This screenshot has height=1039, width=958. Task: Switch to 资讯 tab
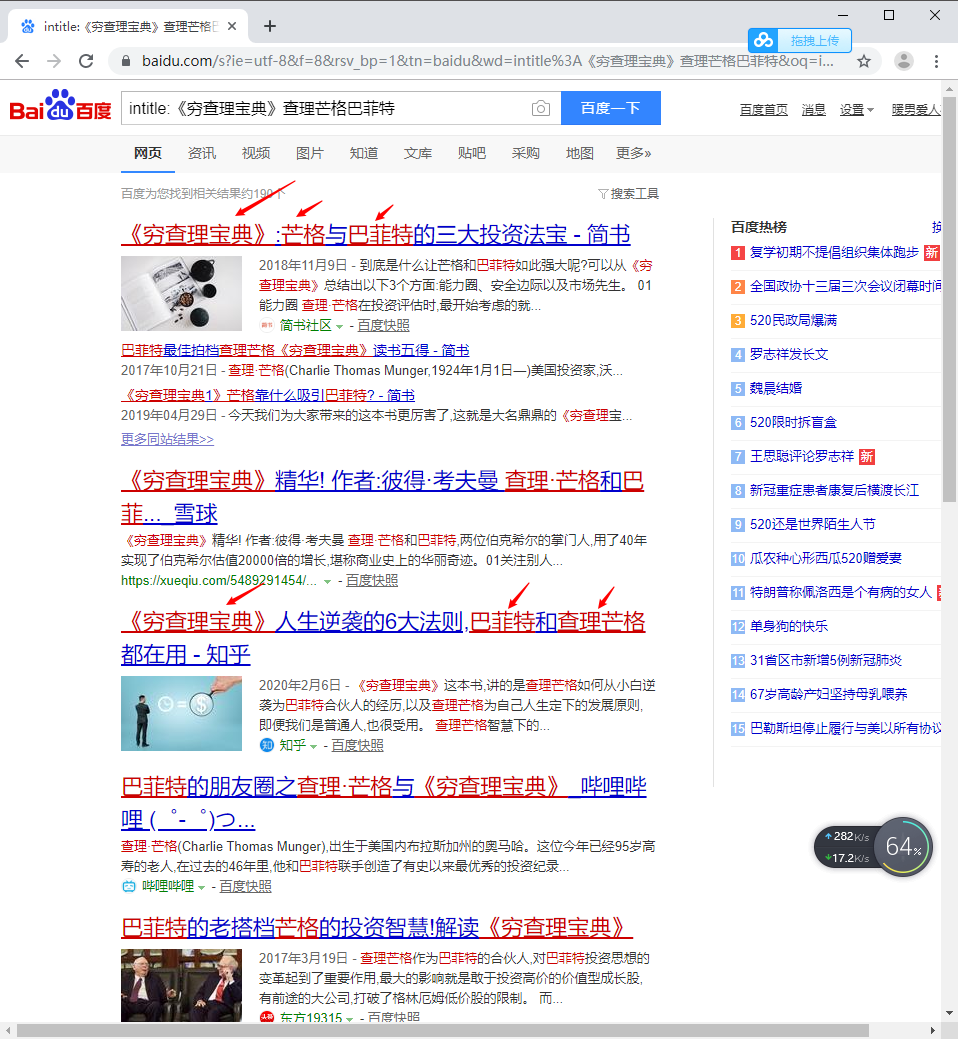(201, 153)
